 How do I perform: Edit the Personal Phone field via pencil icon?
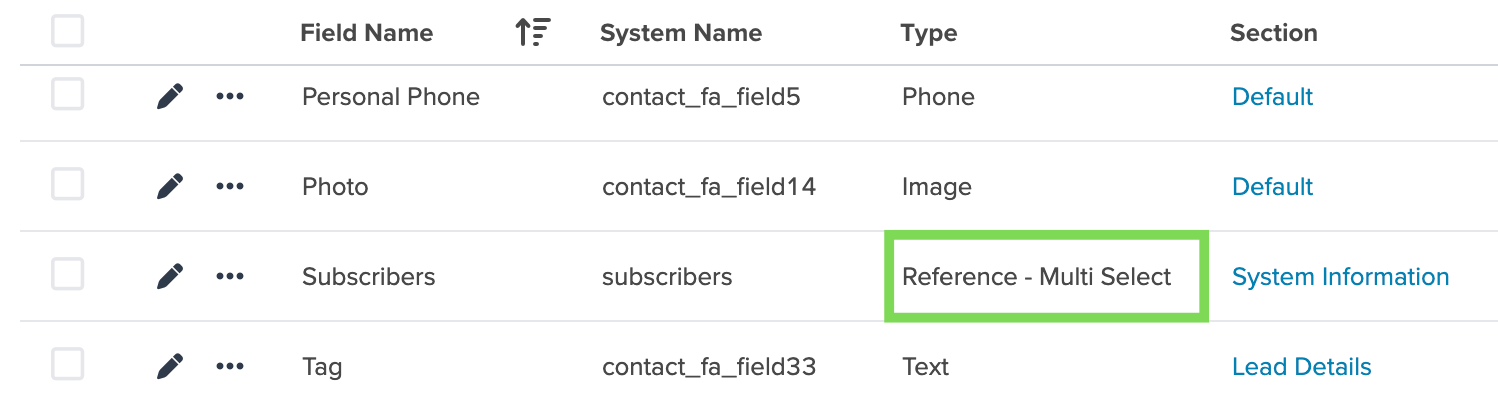170,97
